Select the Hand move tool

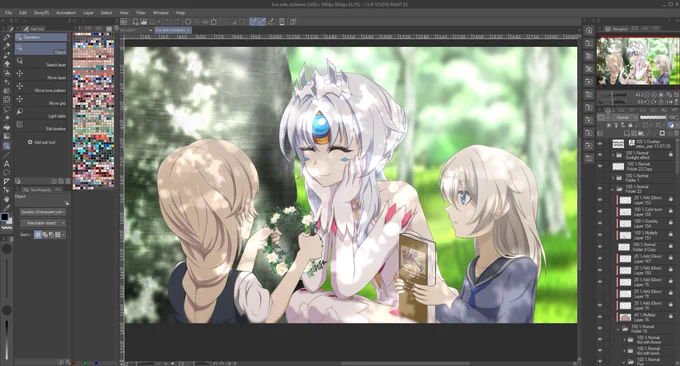click(7, 199)
